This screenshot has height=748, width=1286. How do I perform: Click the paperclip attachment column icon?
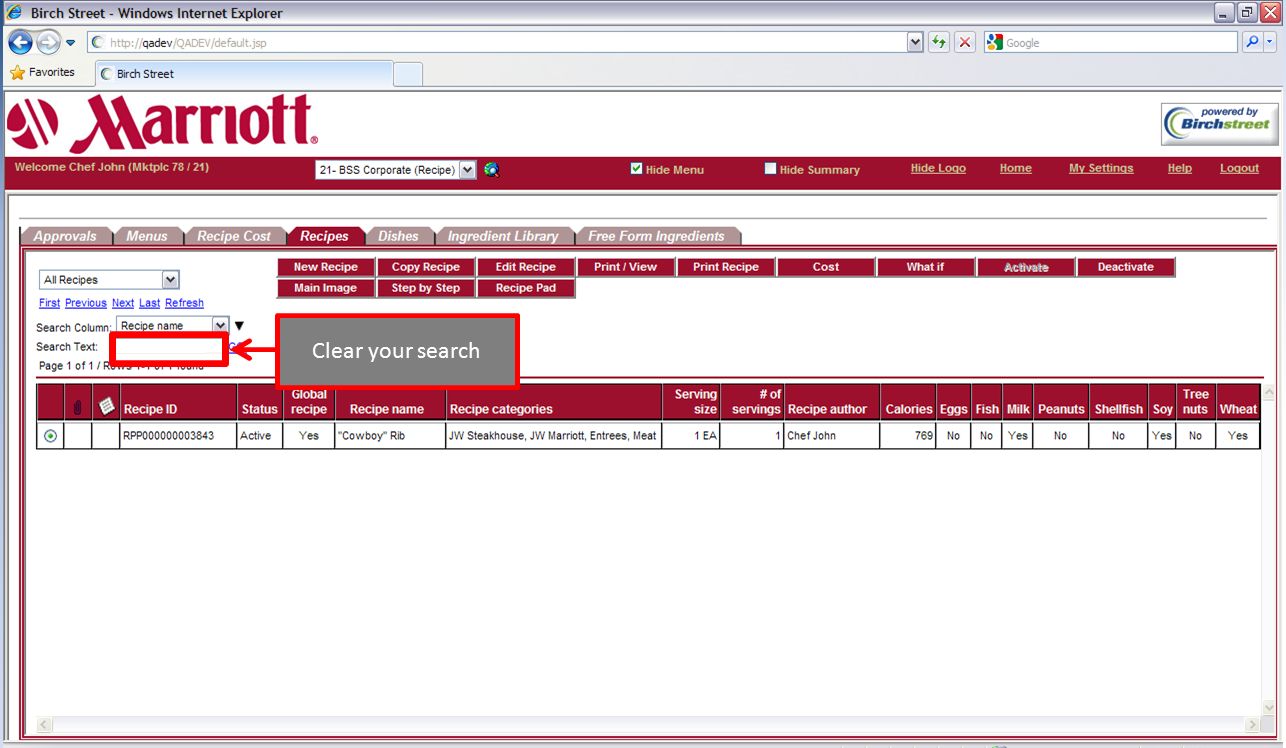point(78,408)
